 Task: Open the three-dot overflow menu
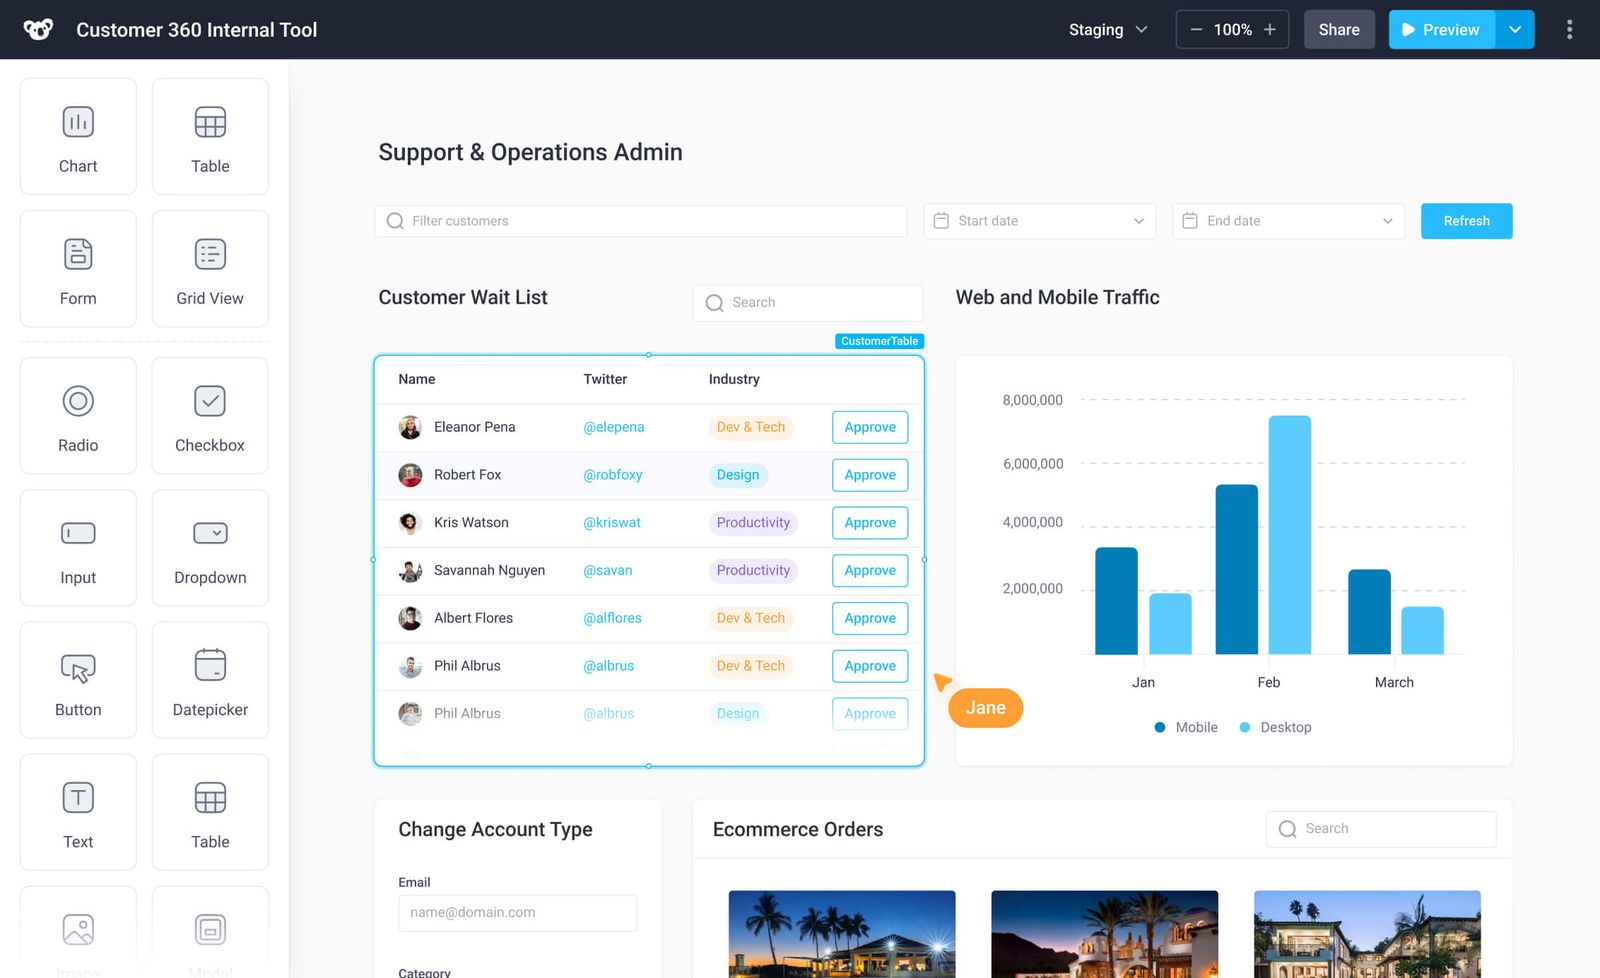pos(1569,29)
